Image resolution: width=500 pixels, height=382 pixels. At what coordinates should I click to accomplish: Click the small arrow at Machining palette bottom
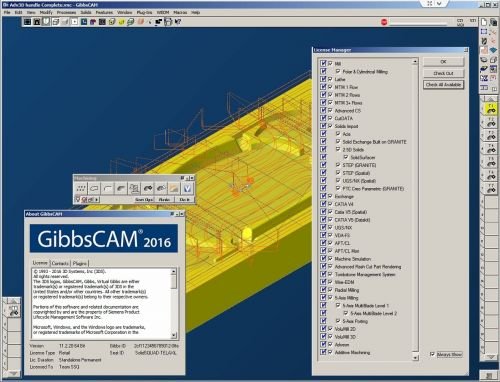(97, 200)
